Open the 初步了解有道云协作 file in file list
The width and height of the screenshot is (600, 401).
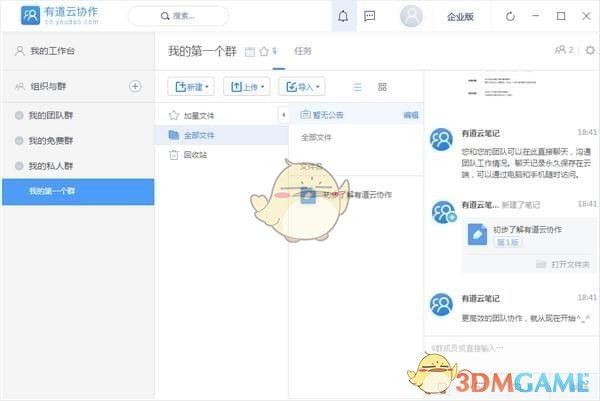(x=356, y=195)
